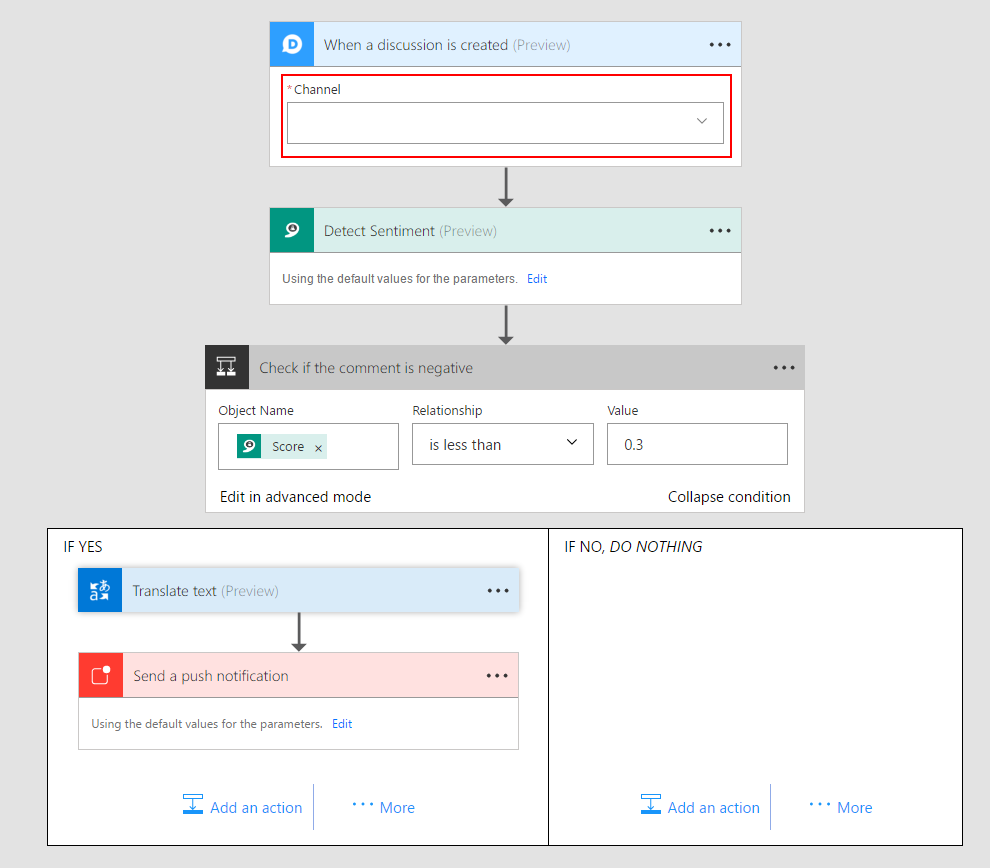Image resolution: width=990 pixels, height=868 pixels.
Task: Click the push notification icon
Action: 100,675
